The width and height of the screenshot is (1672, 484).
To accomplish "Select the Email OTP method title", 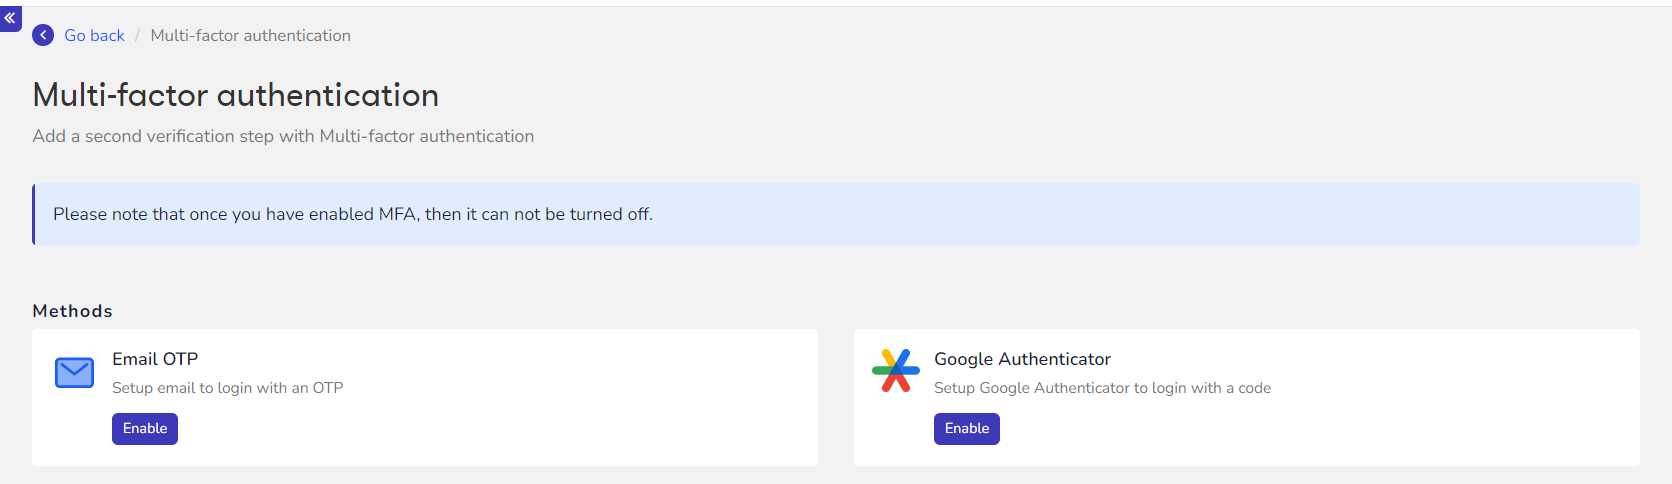I will coord(155,359).
